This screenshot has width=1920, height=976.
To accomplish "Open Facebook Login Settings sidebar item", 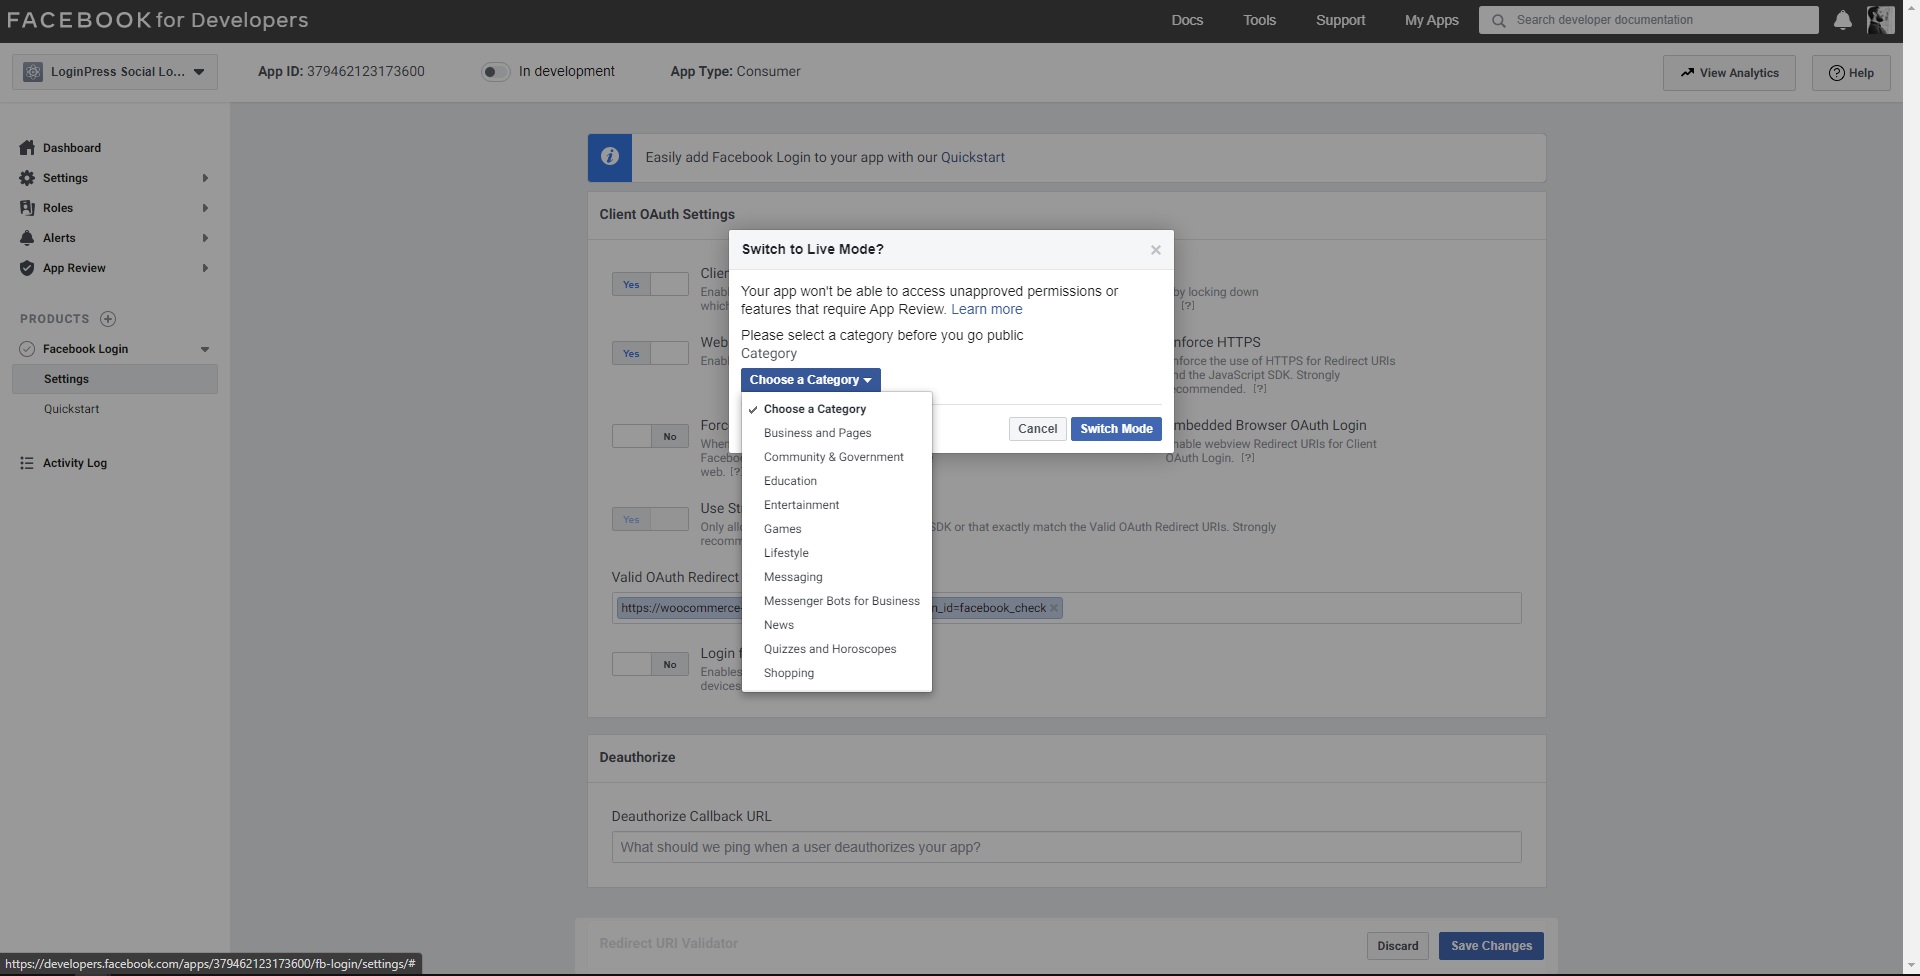I will tap(115, 379).
